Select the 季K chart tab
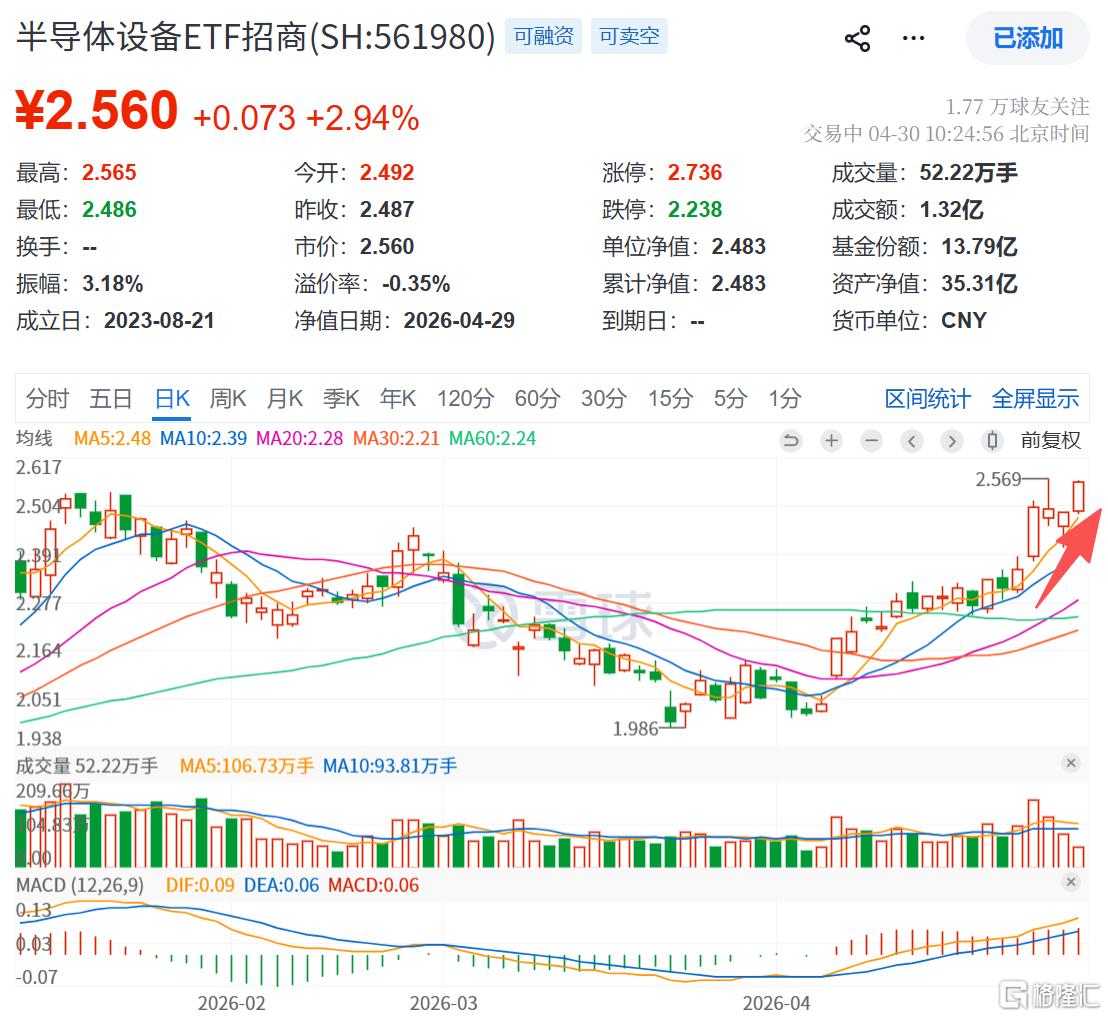1108x1018 pixels. click(x=341, y=398)
